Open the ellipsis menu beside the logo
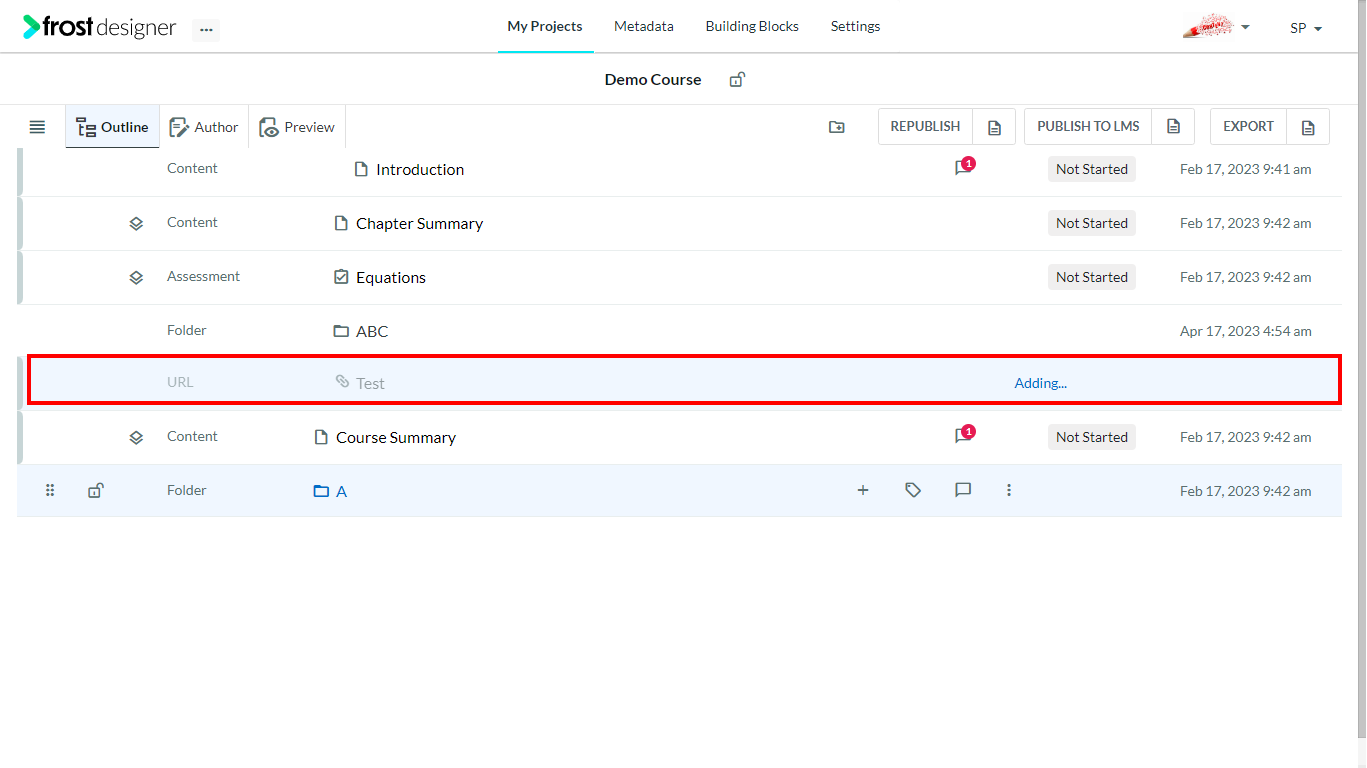 206,29
